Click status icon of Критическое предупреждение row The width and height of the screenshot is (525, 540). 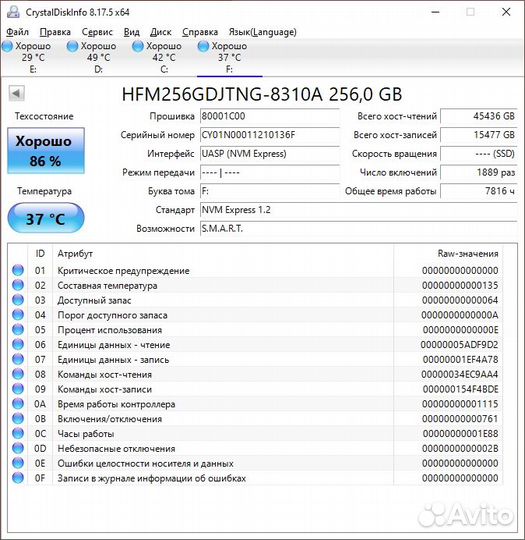(x=18, y=270)
